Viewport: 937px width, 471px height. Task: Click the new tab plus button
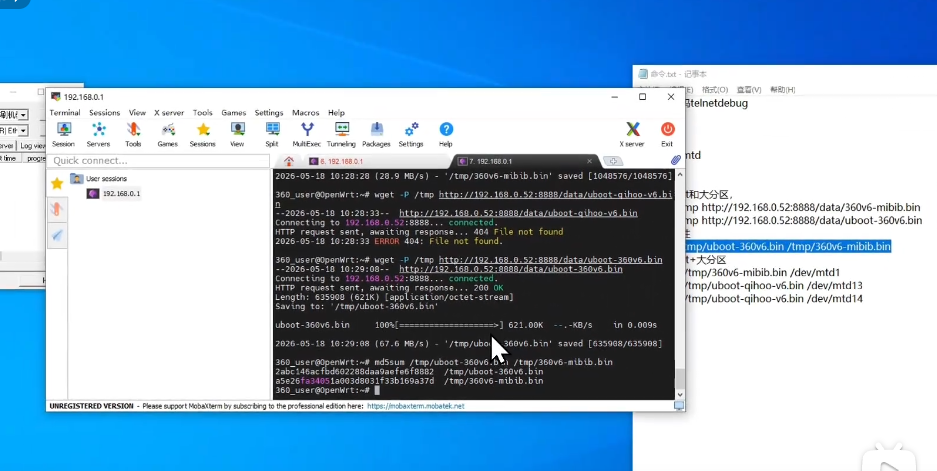tap(613, 161)
